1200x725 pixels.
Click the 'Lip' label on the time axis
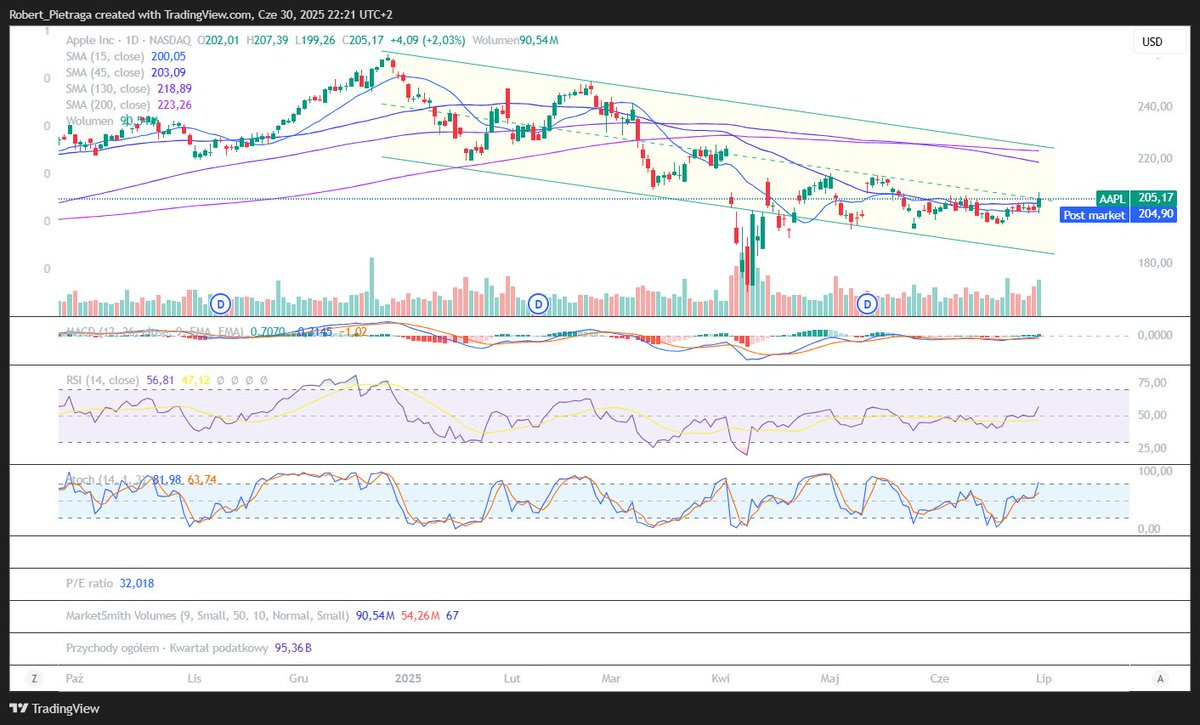[1043, 678]
